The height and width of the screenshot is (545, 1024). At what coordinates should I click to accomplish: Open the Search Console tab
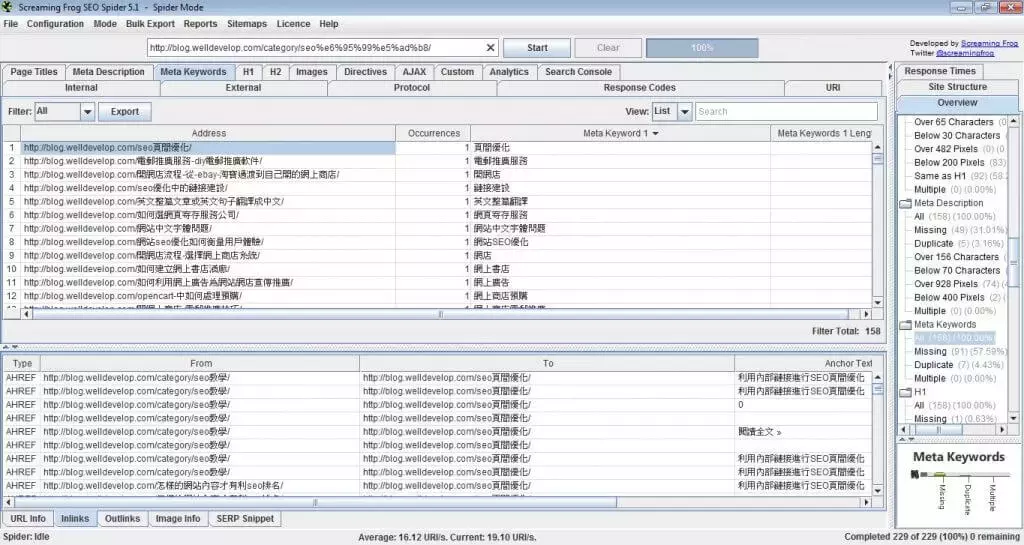(578, 72)
